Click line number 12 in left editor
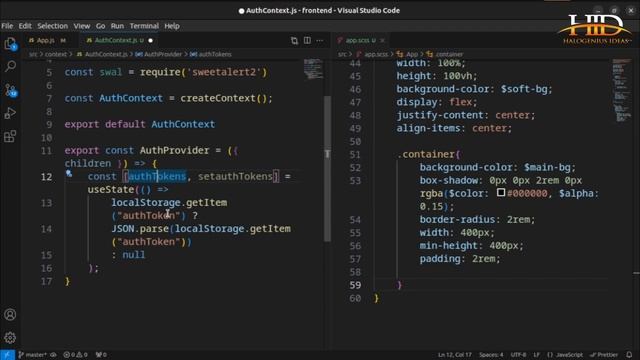 46,177
